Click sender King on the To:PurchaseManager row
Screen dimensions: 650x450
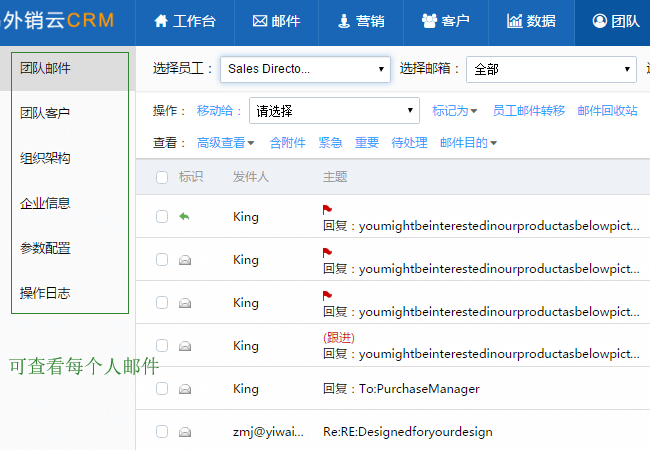click(x=246, y=389)
